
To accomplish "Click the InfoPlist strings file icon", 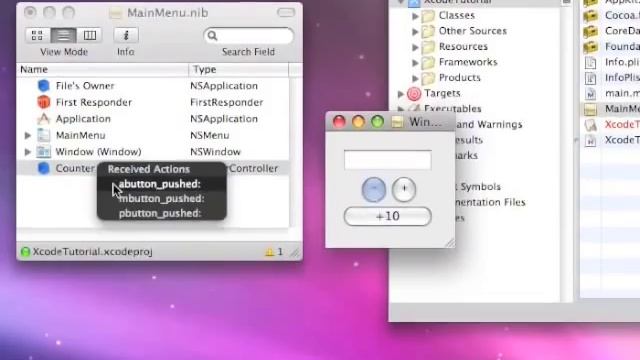I will click(x=591, y=78).
